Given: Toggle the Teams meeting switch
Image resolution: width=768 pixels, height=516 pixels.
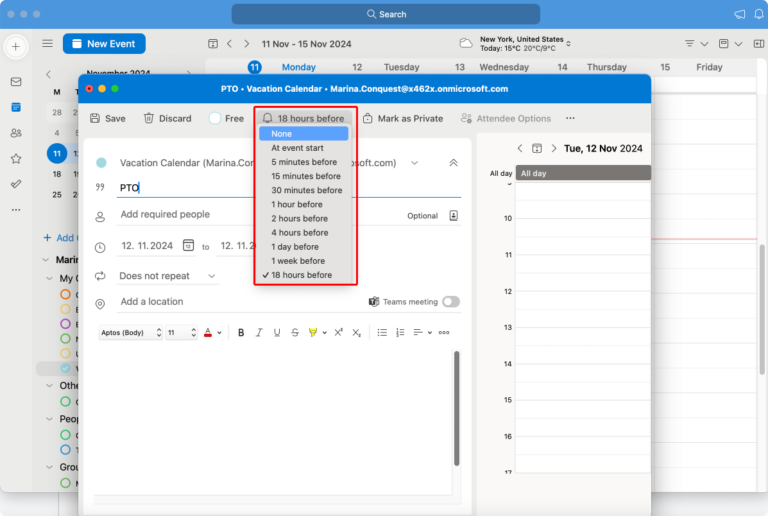Looking at the screenshot, I should click(x=450, y=302).
